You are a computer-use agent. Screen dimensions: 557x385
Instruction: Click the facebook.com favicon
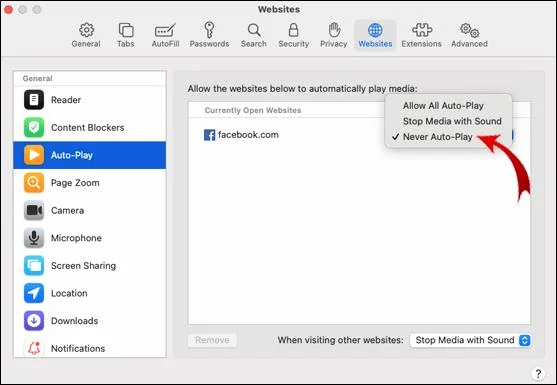[x=210, y=135]
